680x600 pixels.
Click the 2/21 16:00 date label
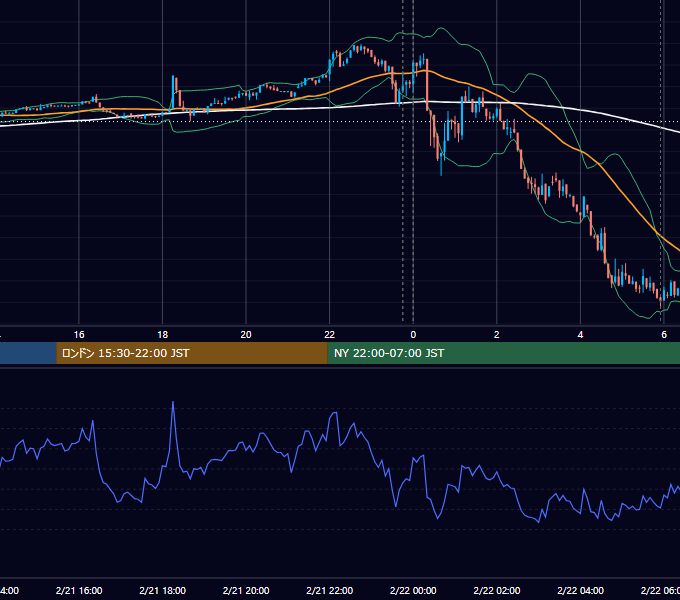pos(79,590)
